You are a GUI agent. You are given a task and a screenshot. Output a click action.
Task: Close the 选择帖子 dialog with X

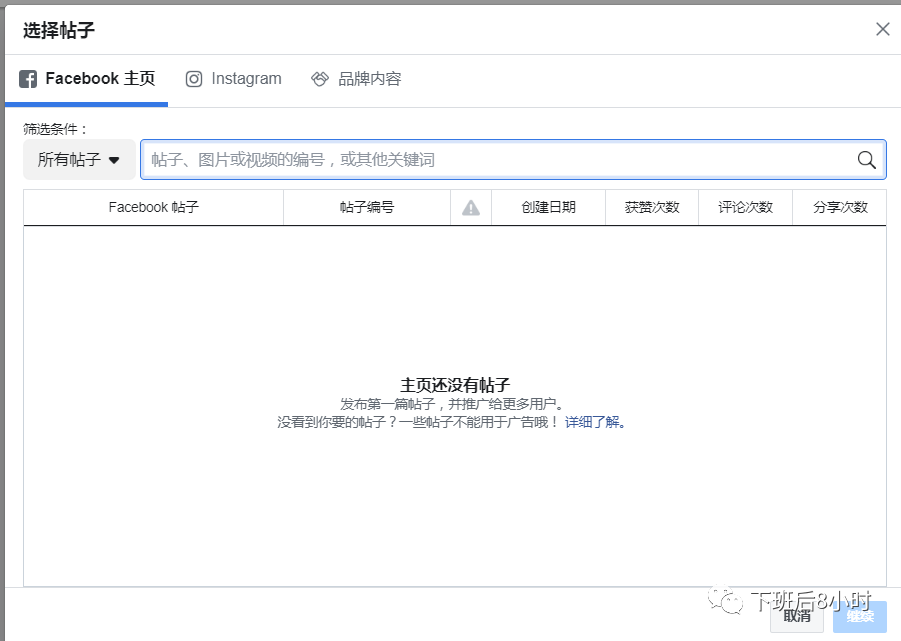pos(883,29)
